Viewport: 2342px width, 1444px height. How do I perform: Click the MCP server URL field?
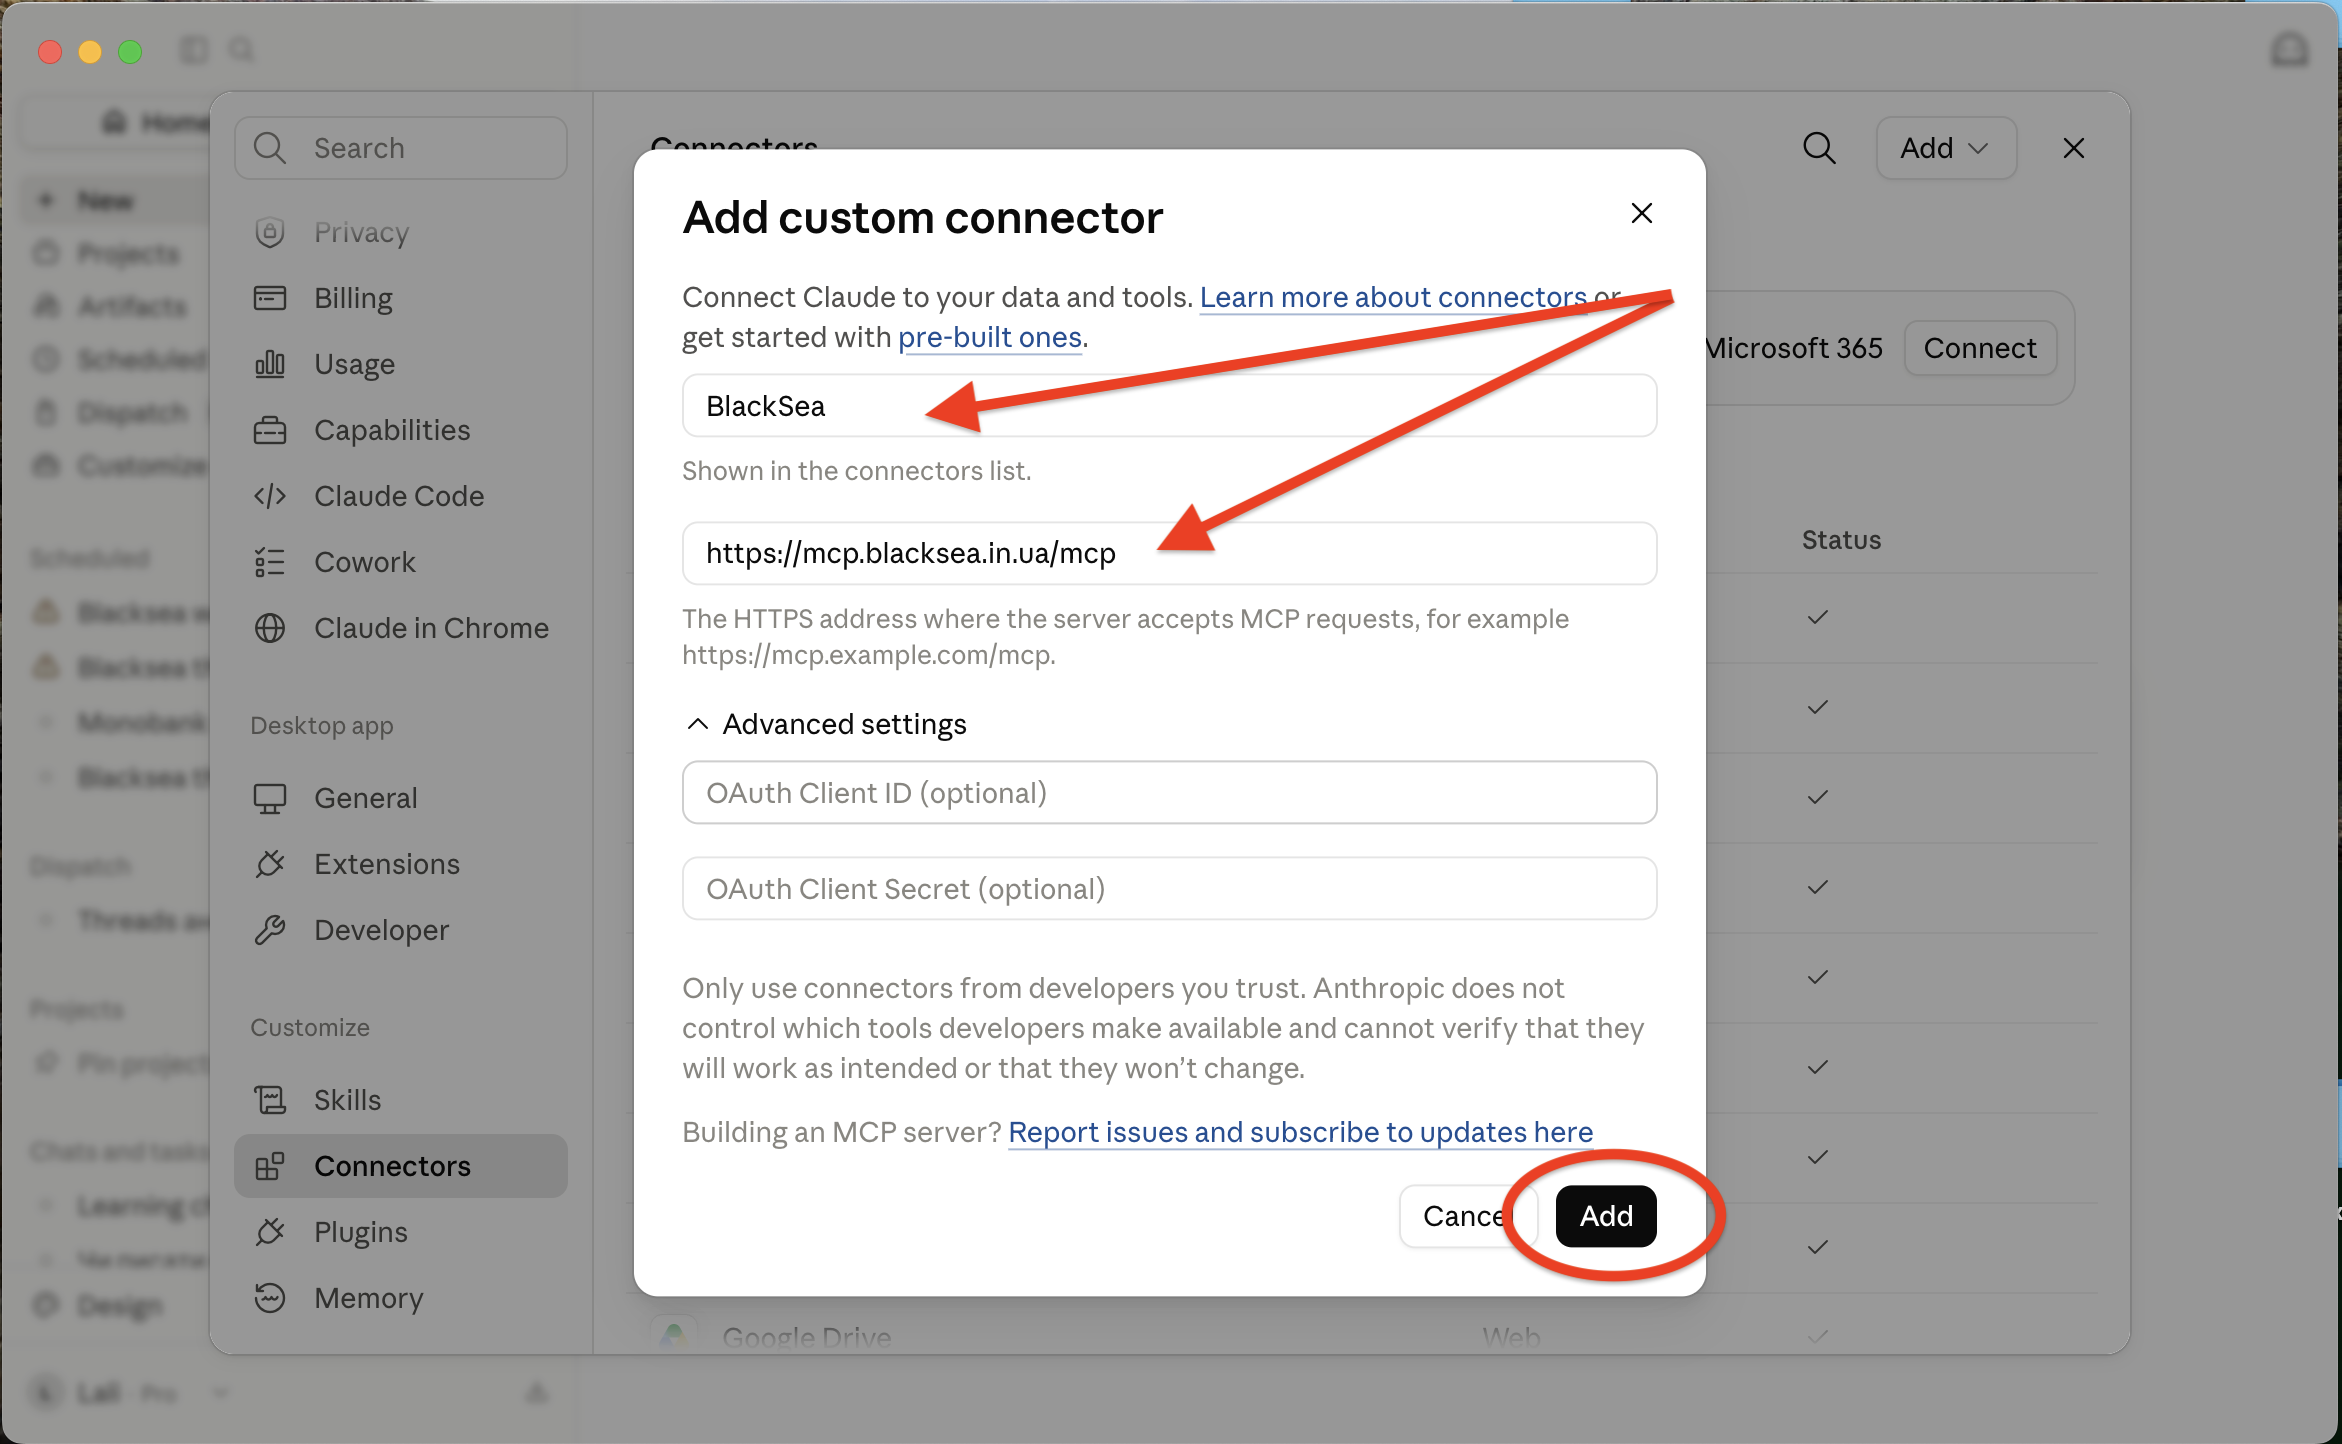tap(1169, 553)
